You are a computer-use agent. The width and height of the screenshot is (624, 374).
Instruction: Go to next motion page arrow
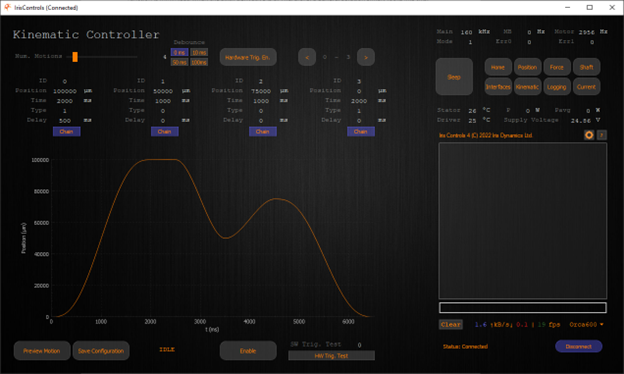[x=366, y=57]
